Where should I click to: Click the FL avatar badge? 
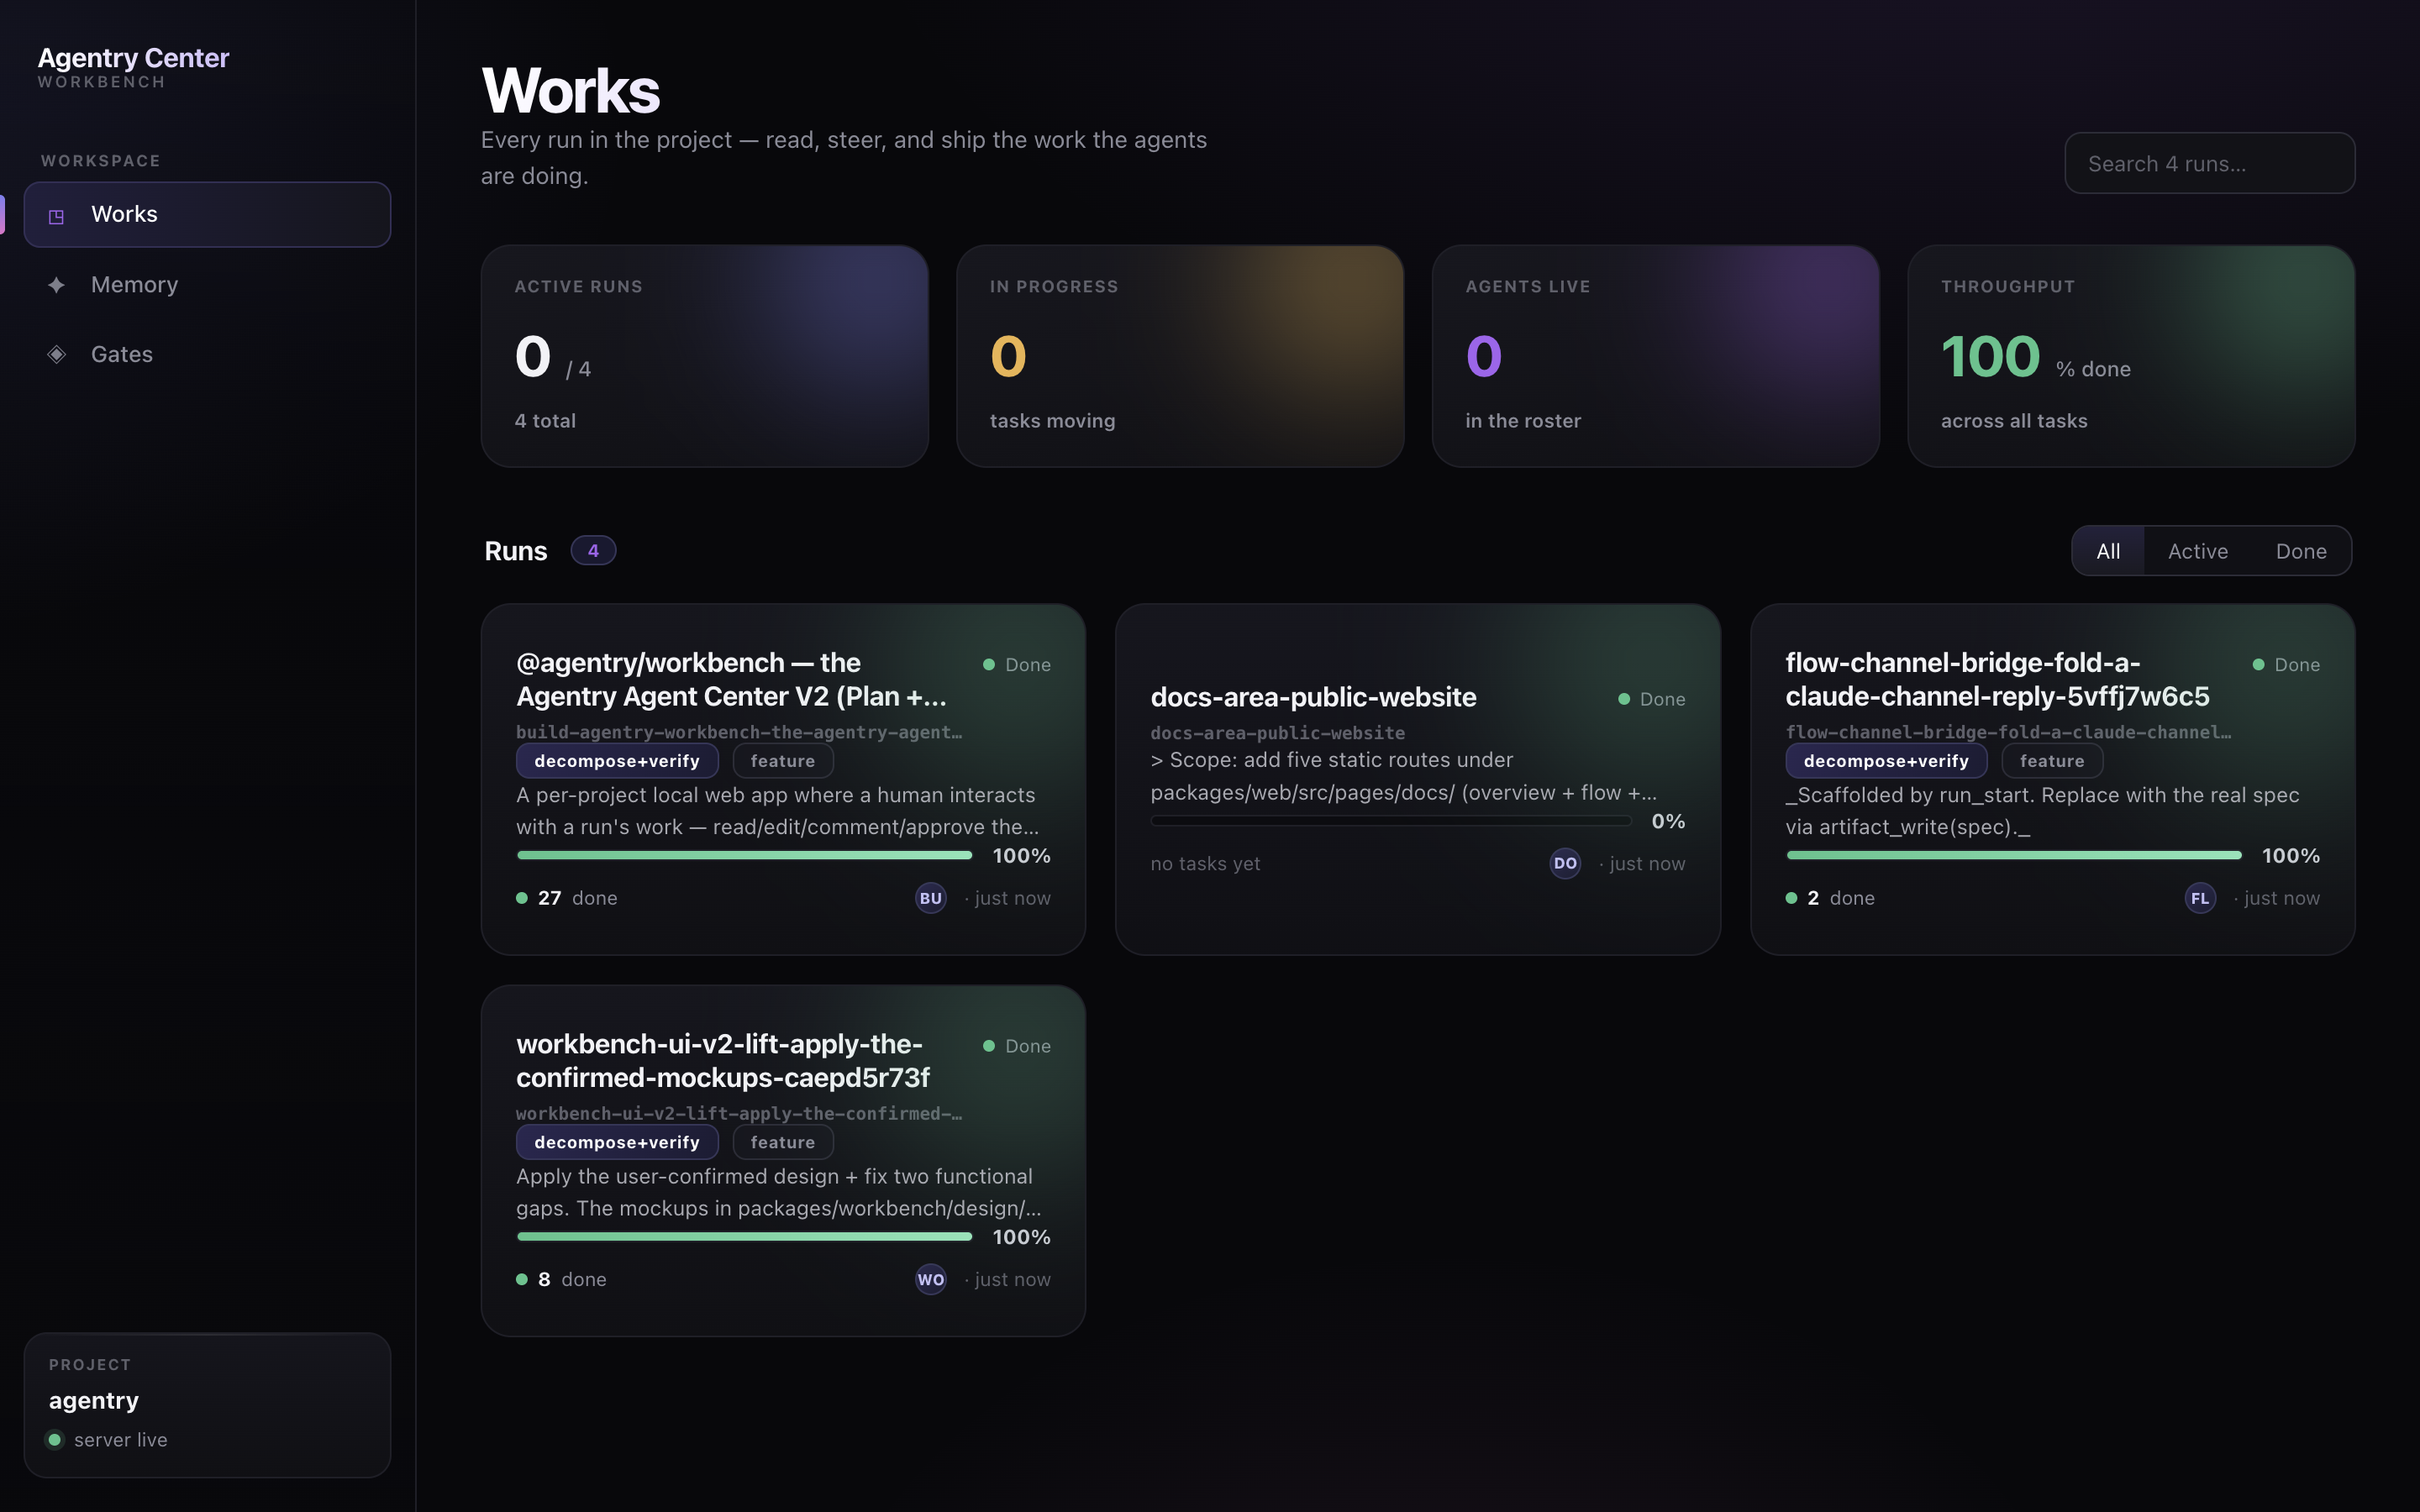[2200, 898]
